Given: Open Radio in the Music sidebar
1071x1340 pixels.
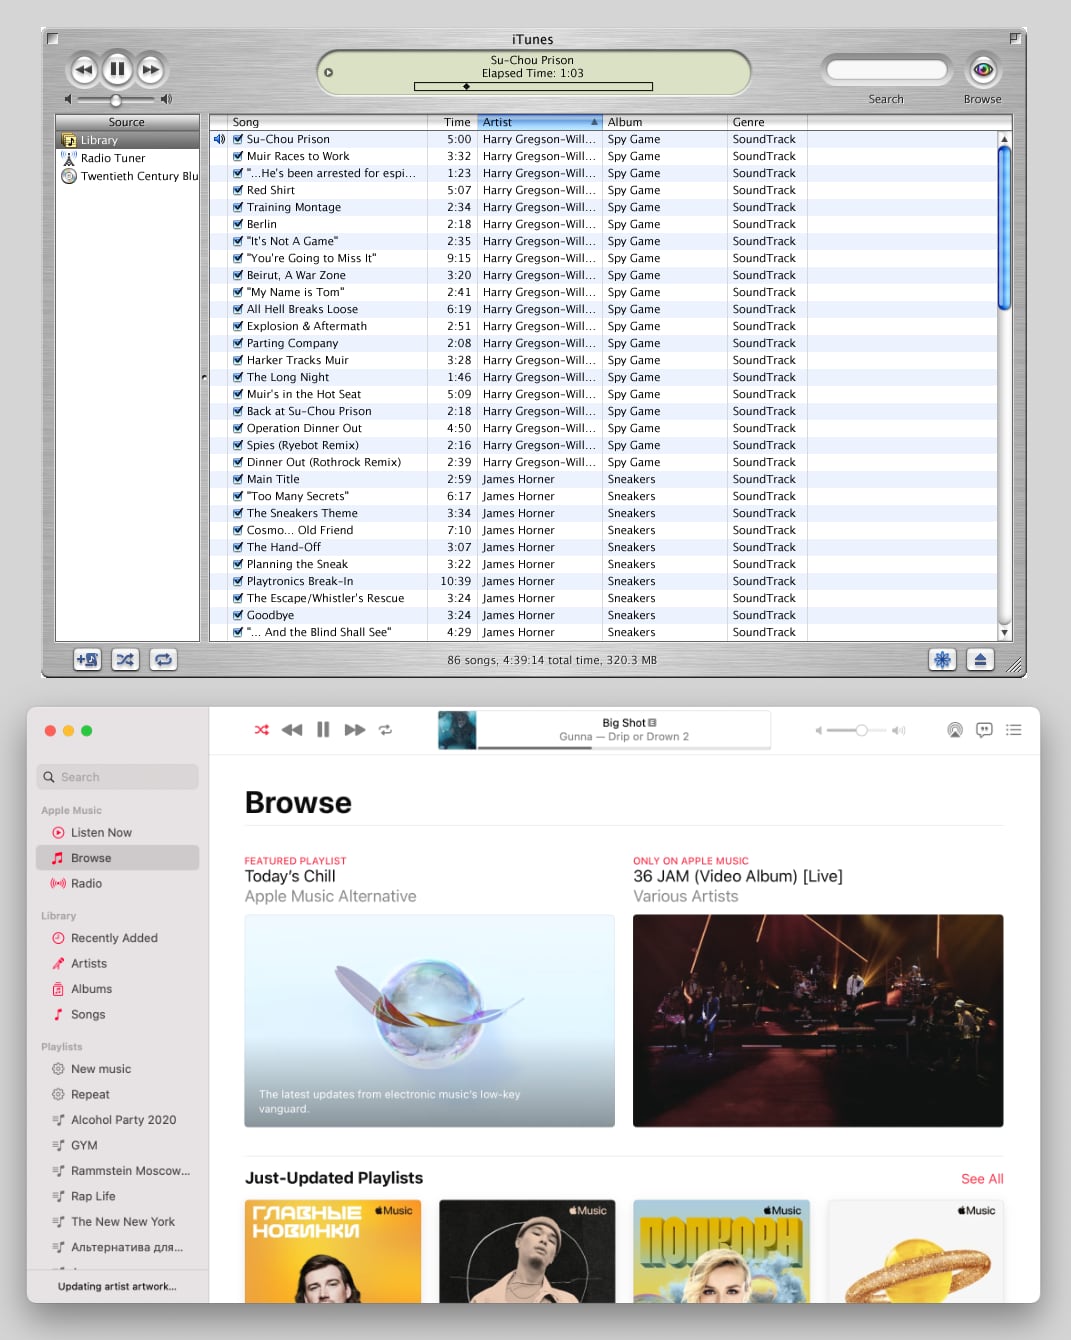Looking at the screenshot, I should pyautogui.click(x=118, y=883).
